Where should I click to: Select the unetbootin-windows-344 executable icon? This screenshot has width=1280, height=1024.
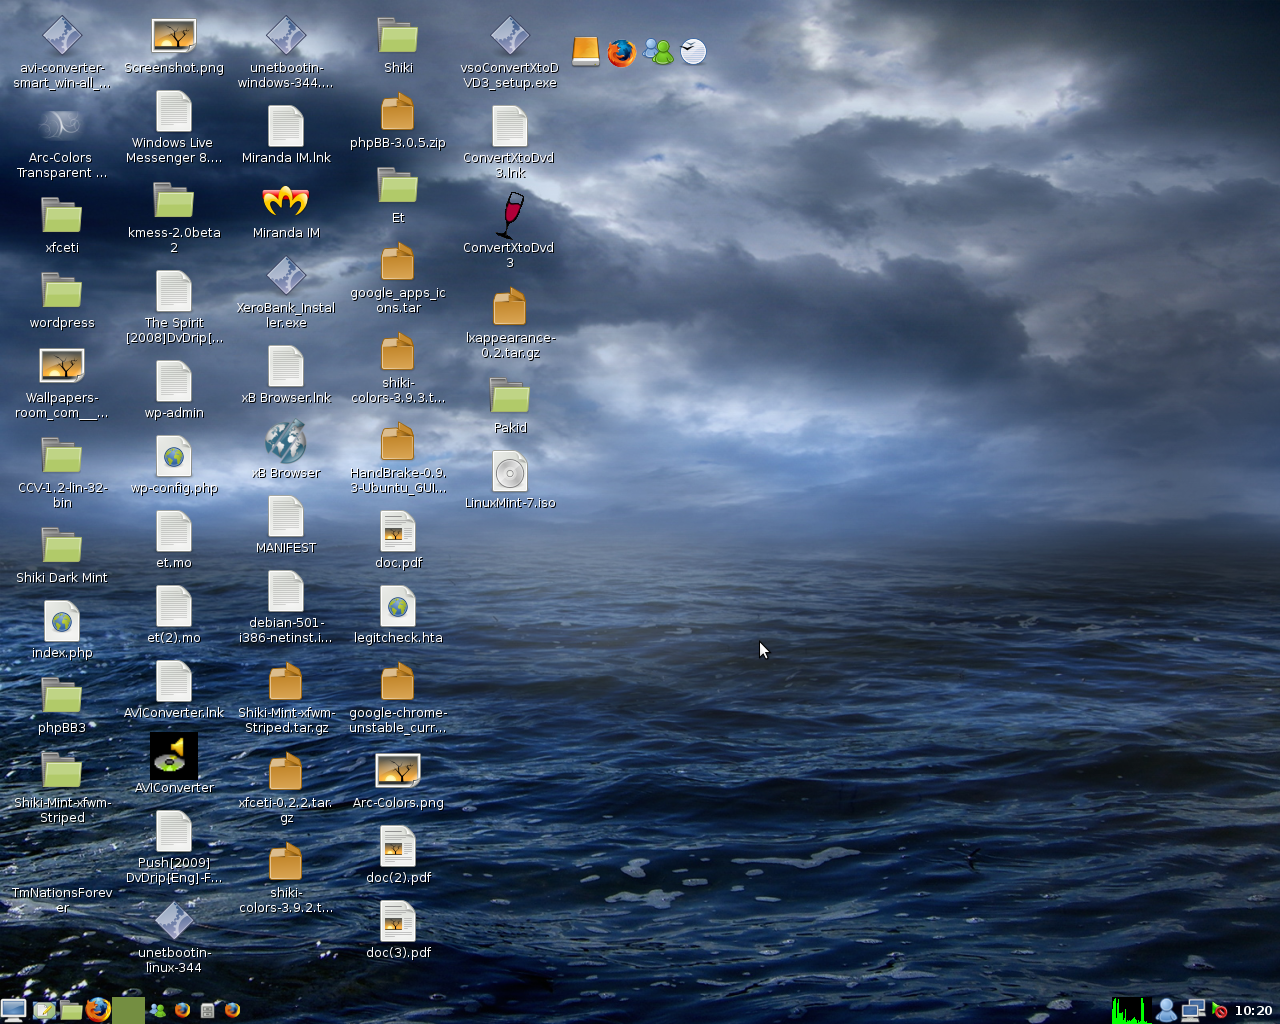point(286,36)
